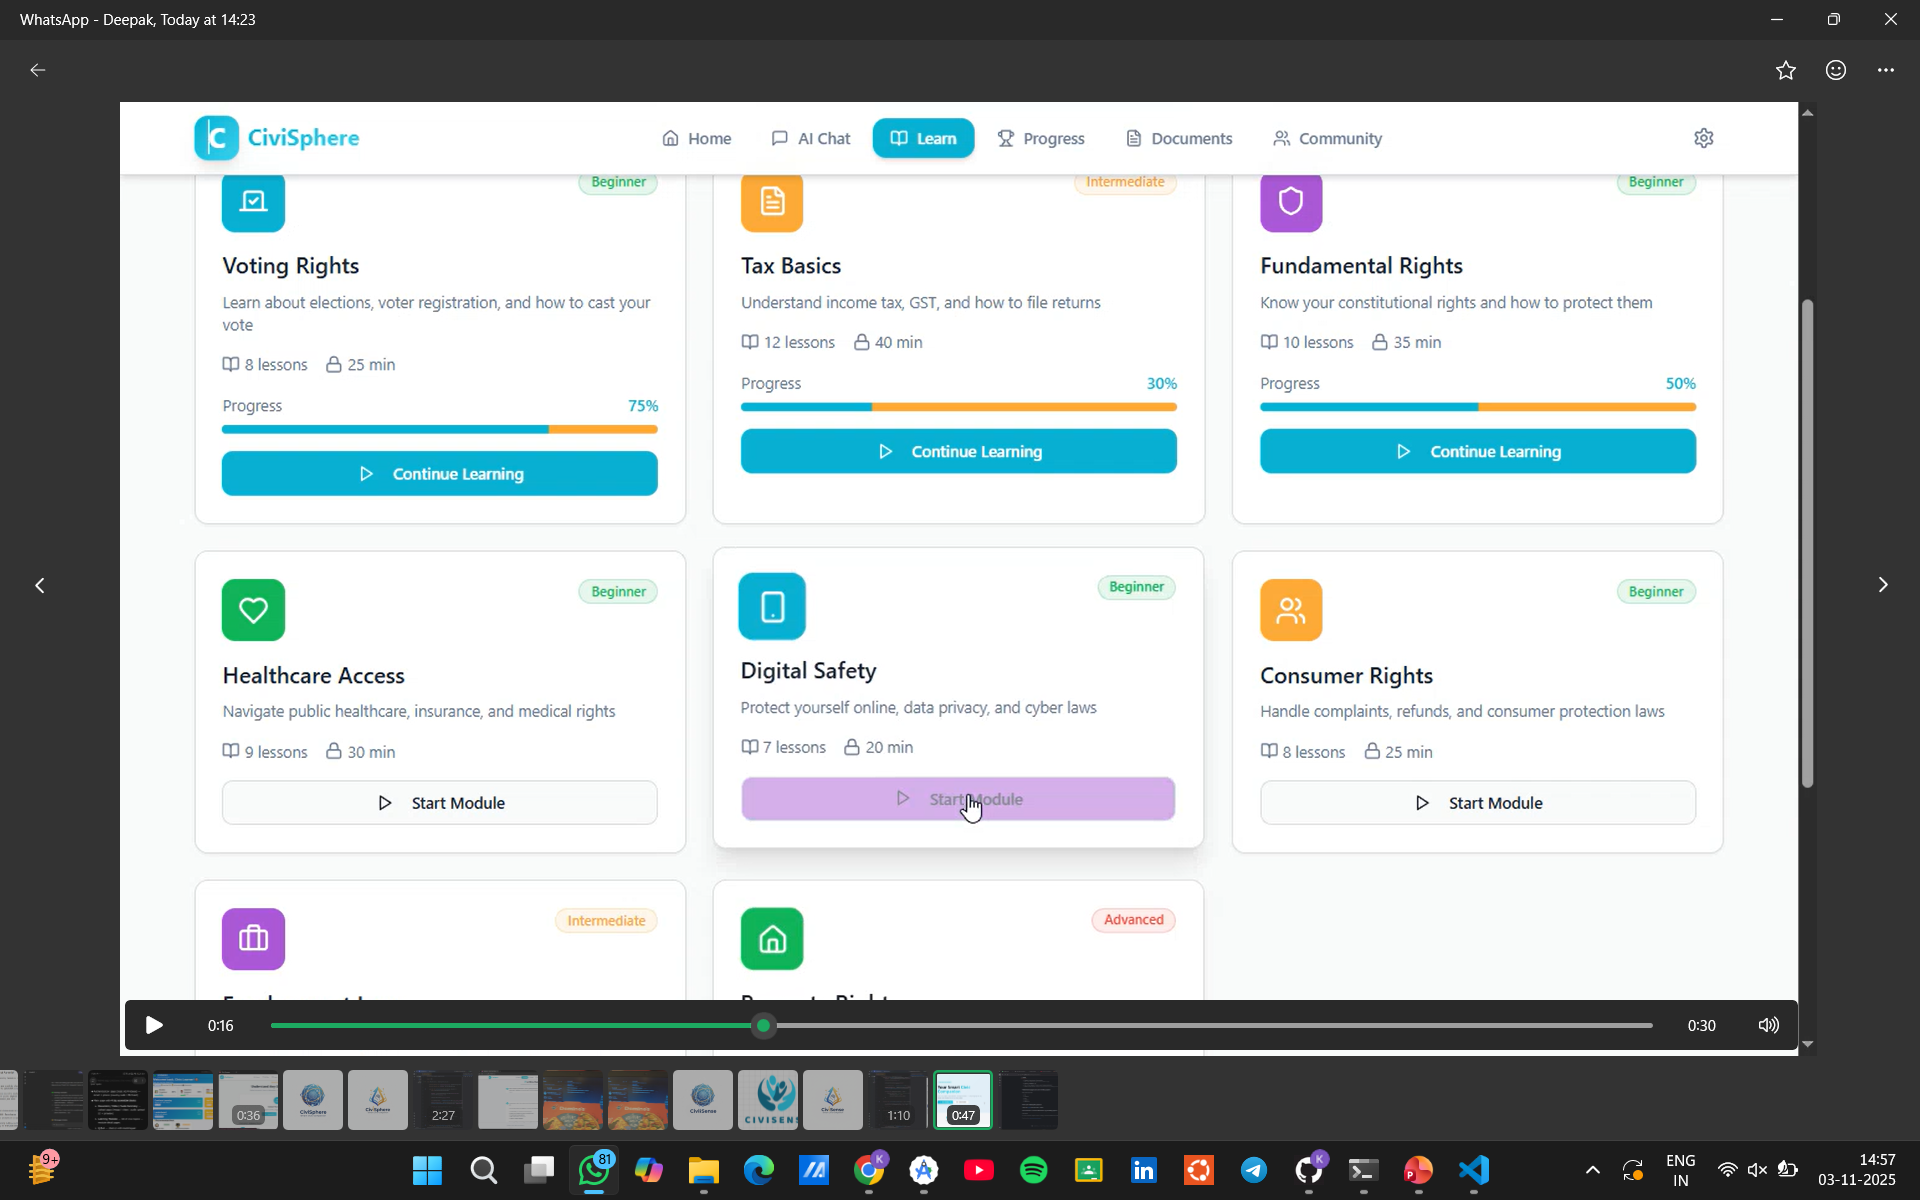The width and height of the screenshot is (1920, 1200).
Task: Select the 2:27 video thumbnail
Action: tap(443, 1100)
